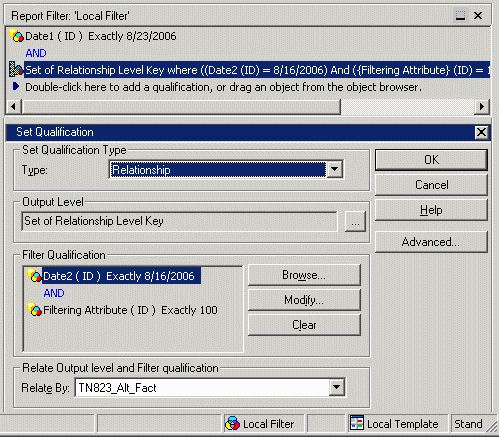Screen dimensions: 499x437
Task: Click the Local Template status bar icon
Action: pyautogui.click(x=357, y=423)
